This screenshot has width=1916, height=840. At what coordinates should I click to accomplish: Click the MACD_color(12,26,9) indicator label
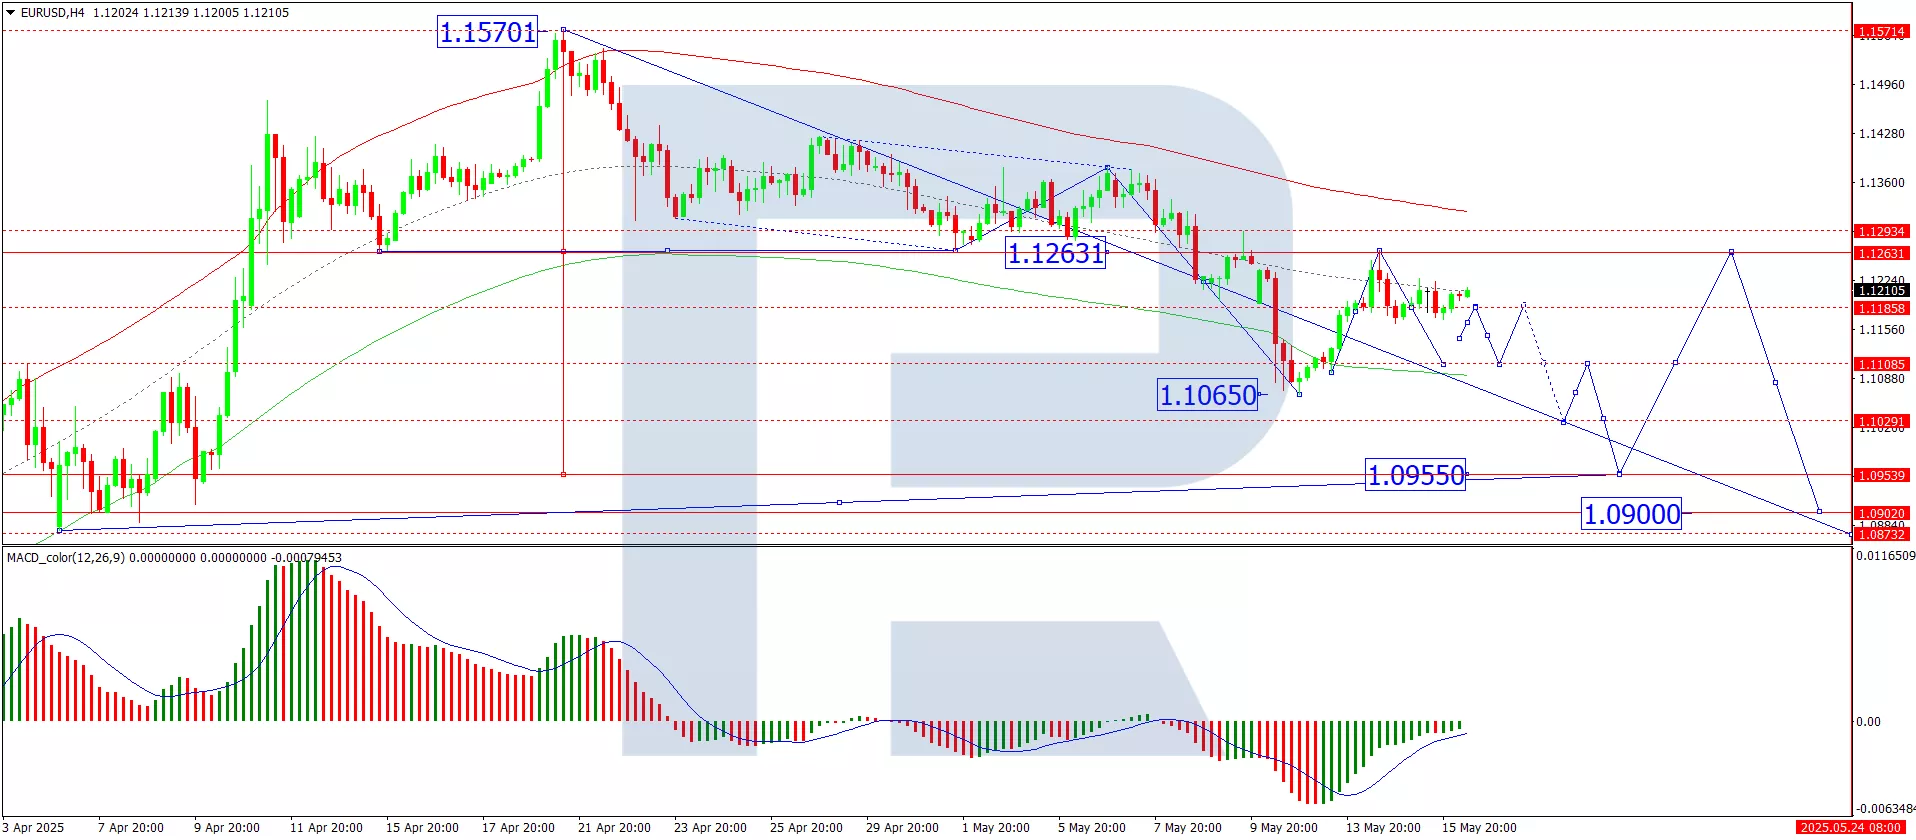[66, 557]
